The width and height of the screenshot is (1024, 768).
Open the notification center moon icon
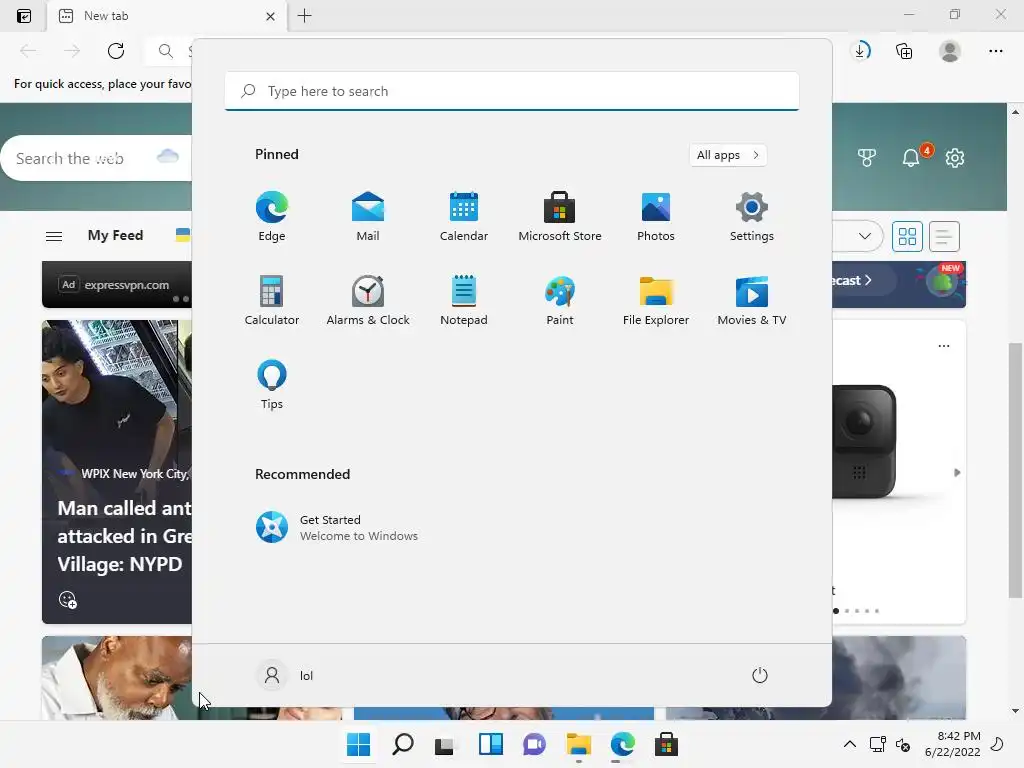click(998, 744)
